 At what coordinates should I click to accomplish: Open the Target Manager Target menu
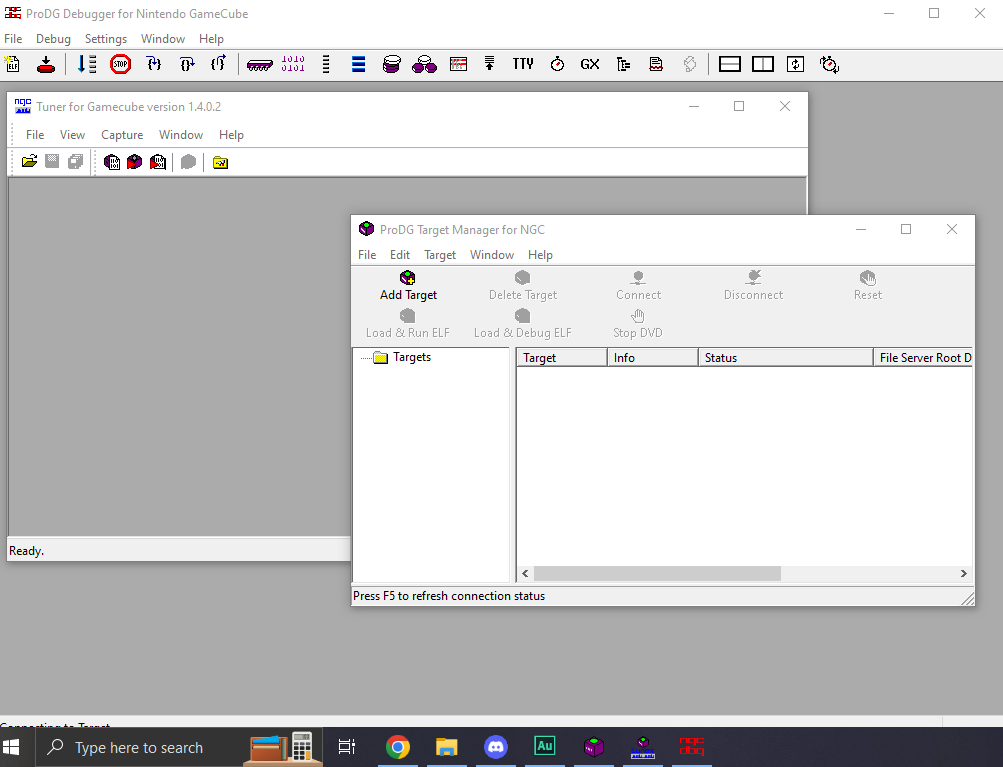coord(440,255)
